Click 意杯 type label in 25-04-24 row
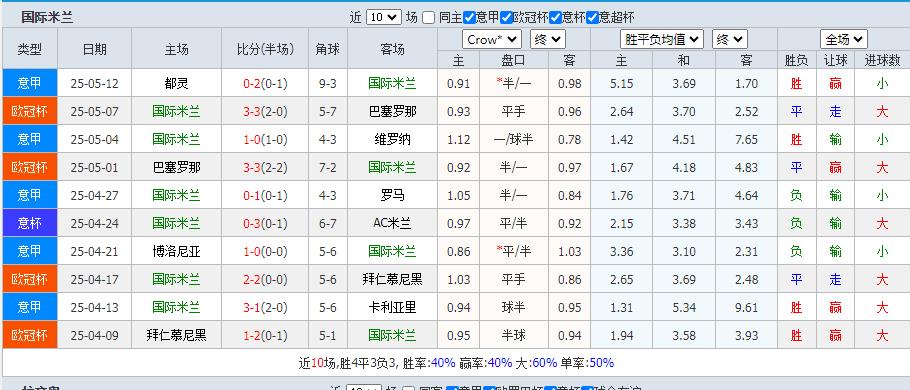This screenshot has height=390, width=910. coord(30,223)
